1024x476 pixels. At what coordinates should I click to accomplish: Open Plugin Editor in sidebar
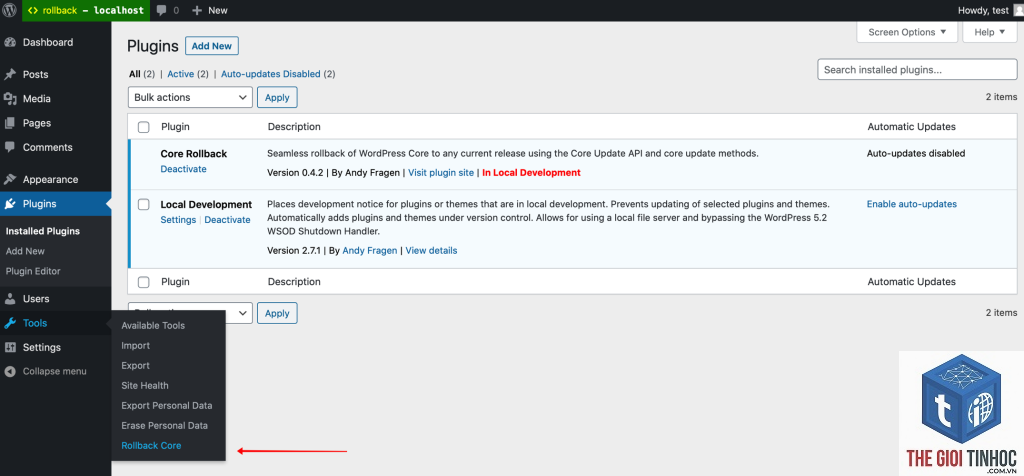click(x=33, y=271)
